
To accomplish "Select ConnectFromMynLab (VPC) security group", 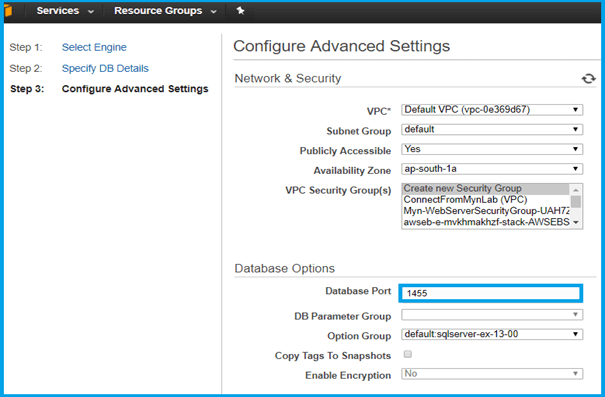I will click(x=485, y=200).
